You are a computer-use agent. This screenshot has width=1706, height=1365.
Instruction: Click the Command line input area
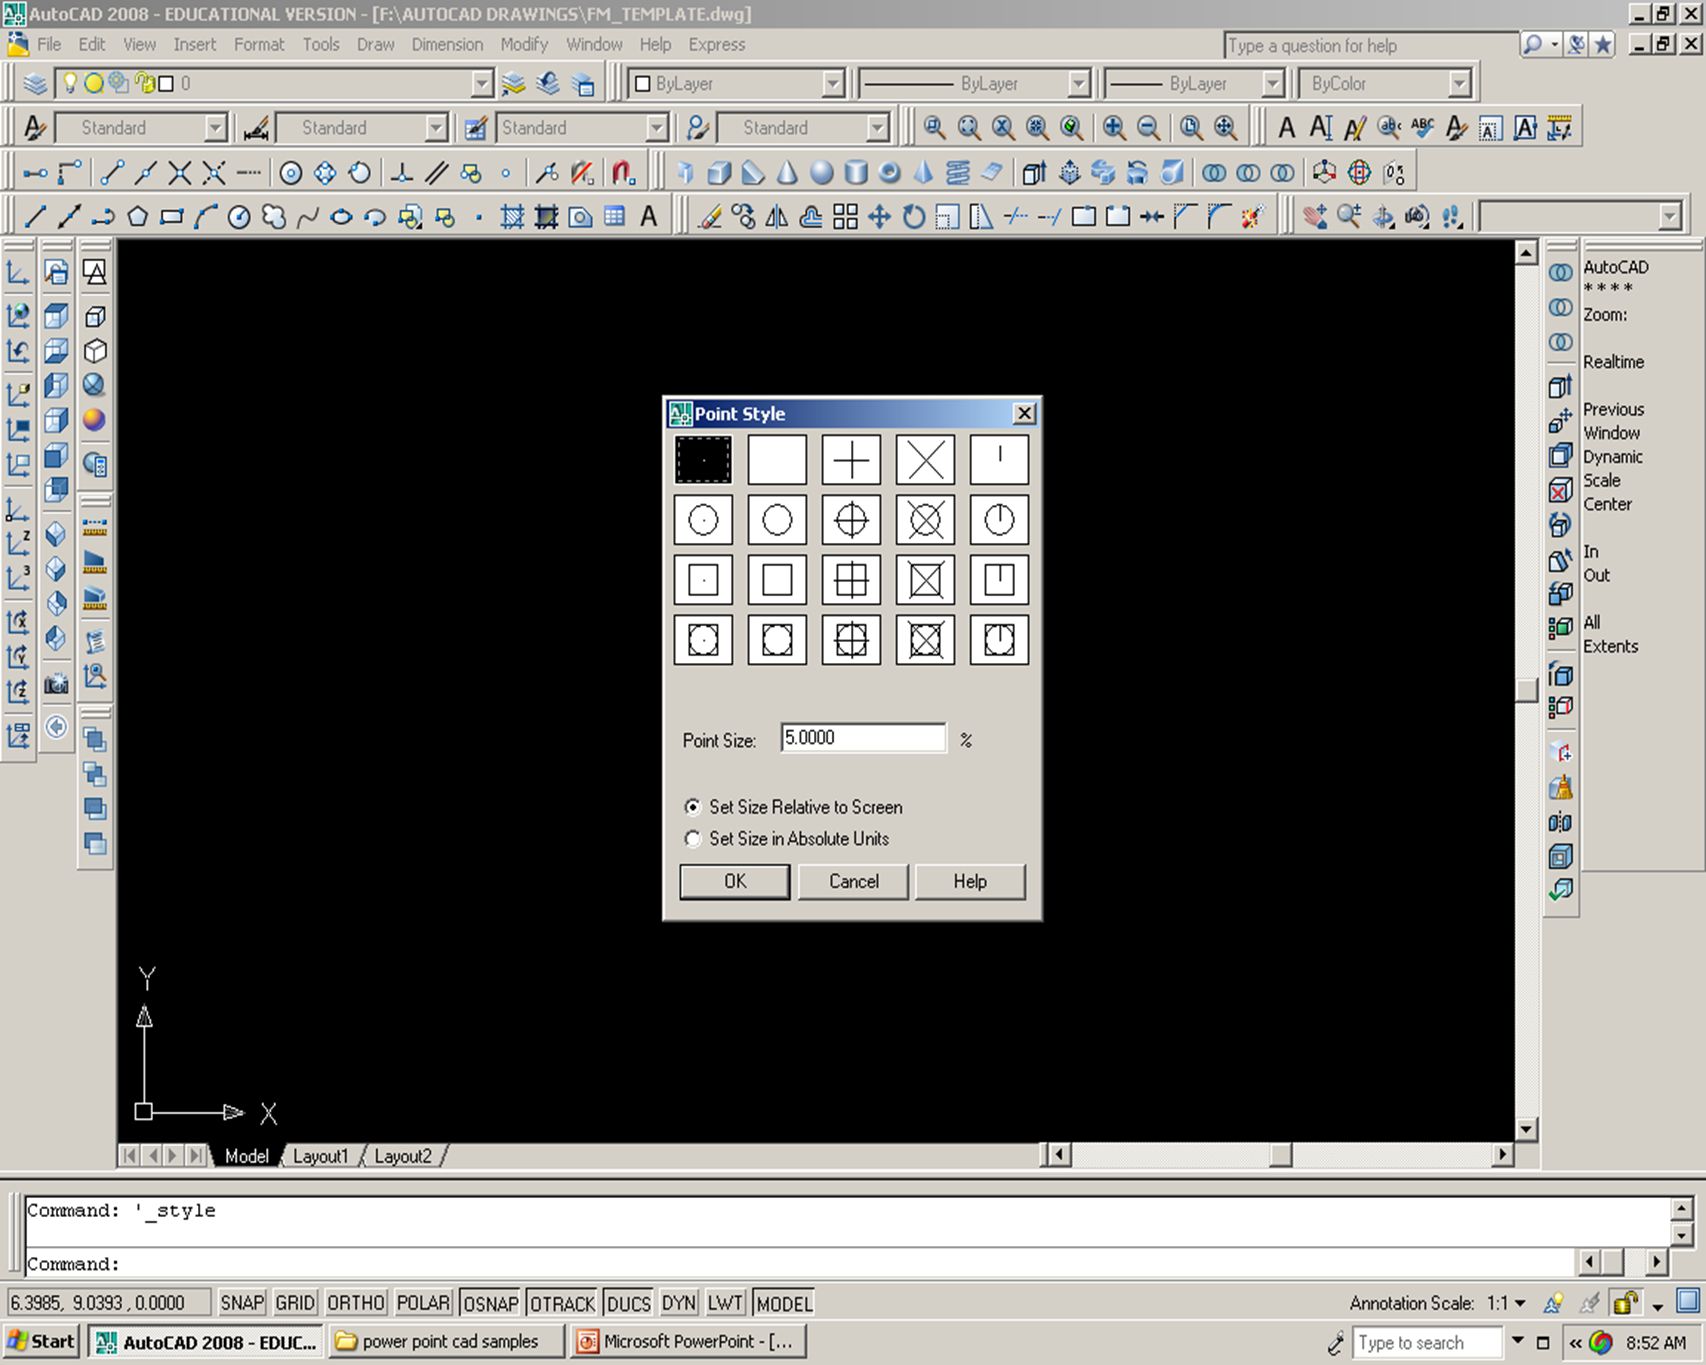800,1264
